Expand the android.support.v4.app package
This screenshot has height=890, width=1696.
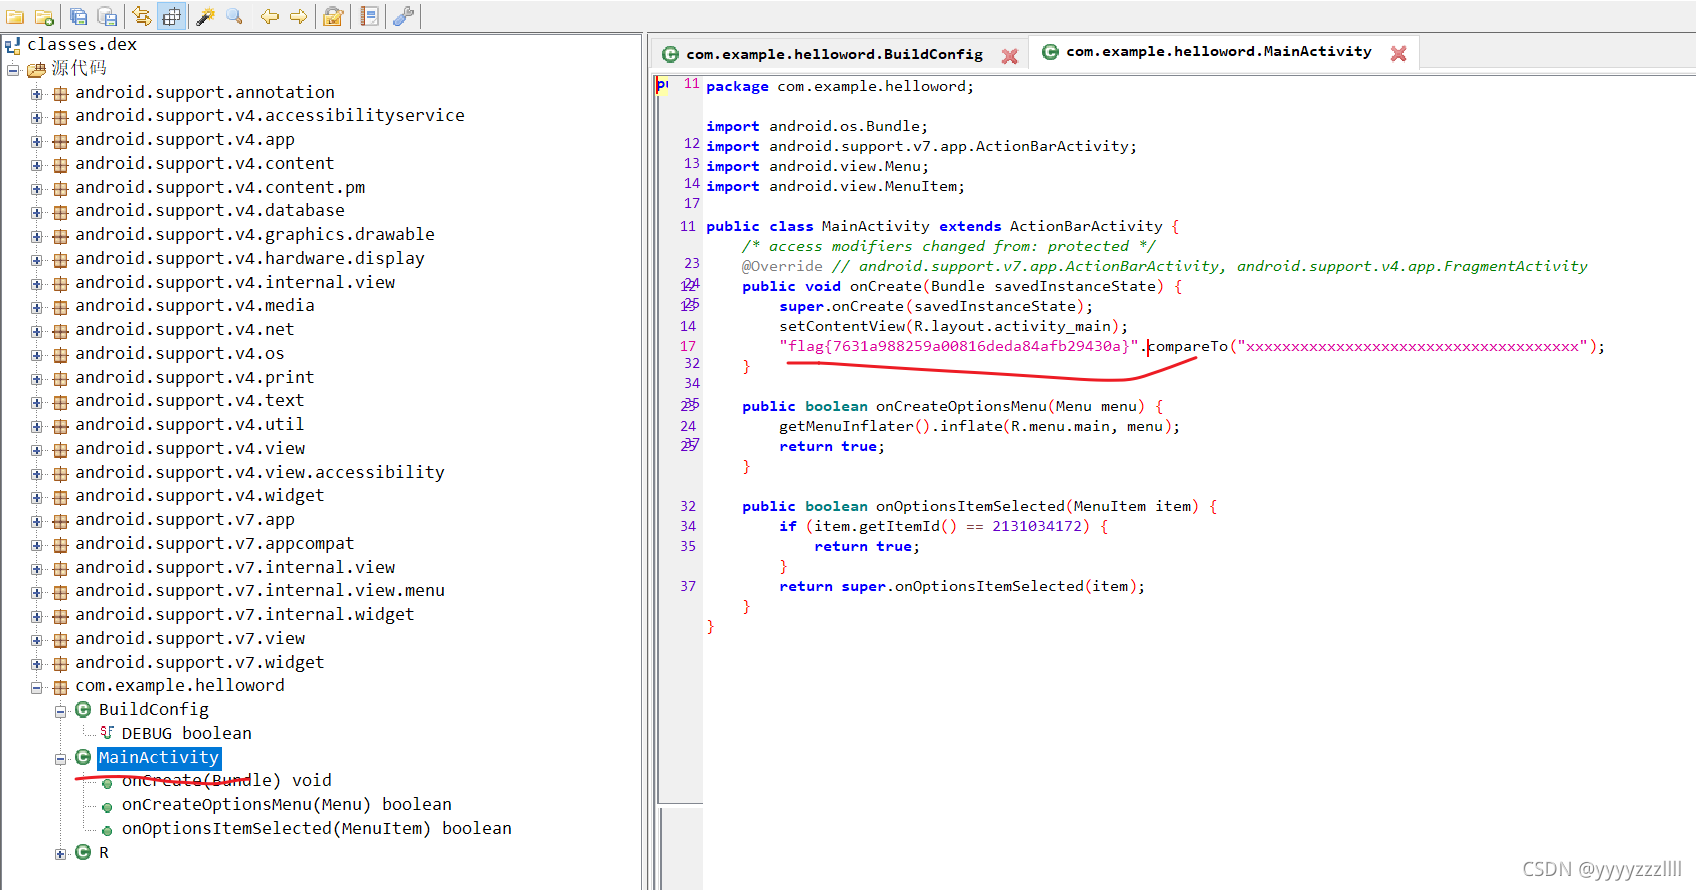coord(37,141)
